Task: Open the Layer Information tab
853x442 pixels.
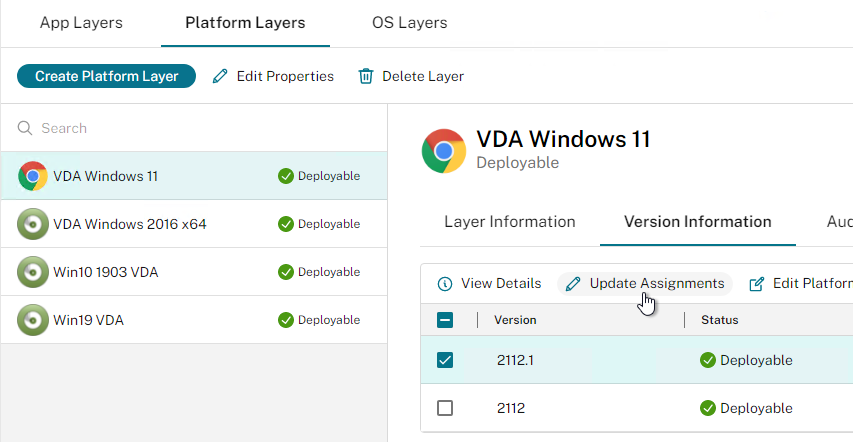Action: coord(510,222)
